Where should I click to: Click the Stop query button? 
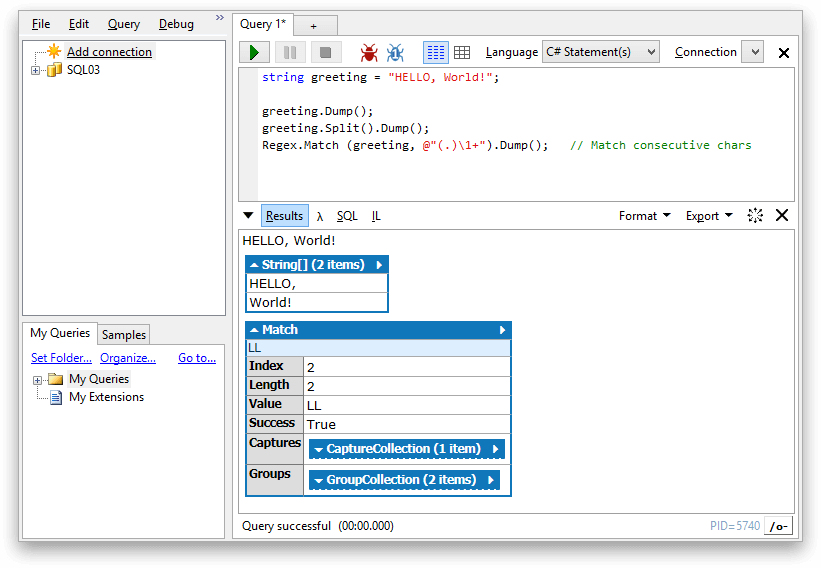pyautogui.click(x=325, y=52)
